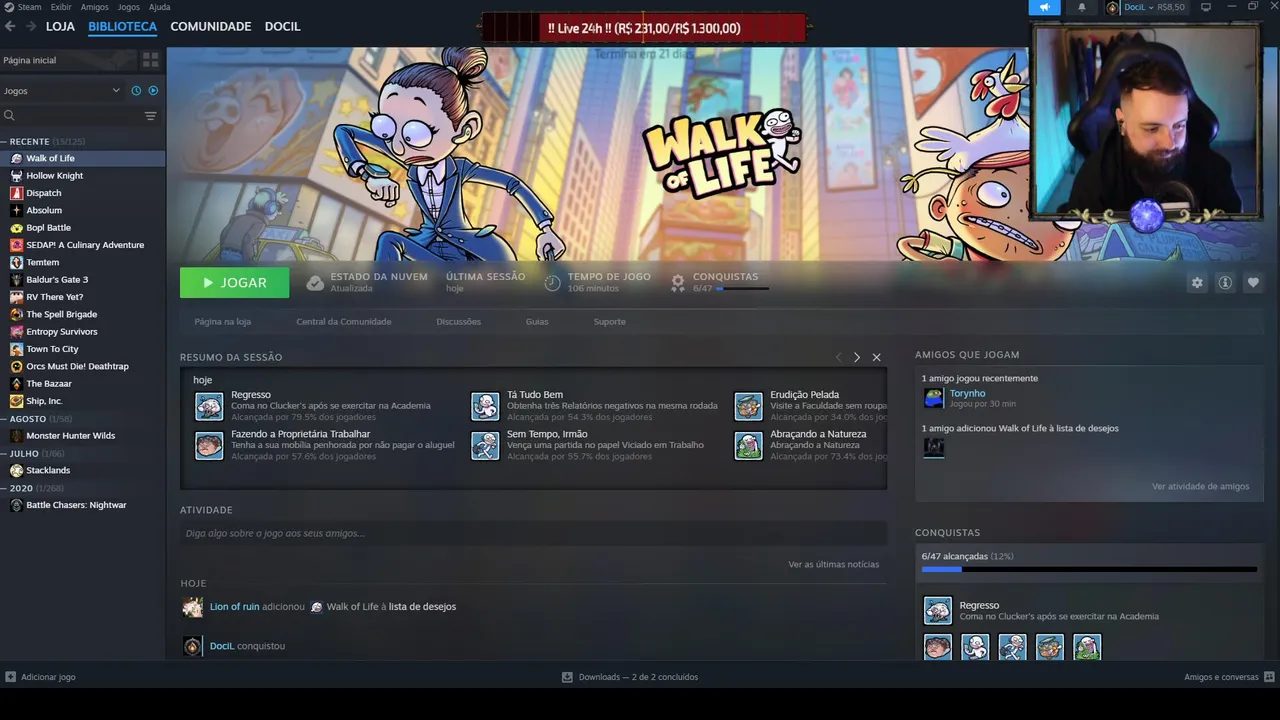Open Guias link
1280x720 pixels.
pos(537,322)
